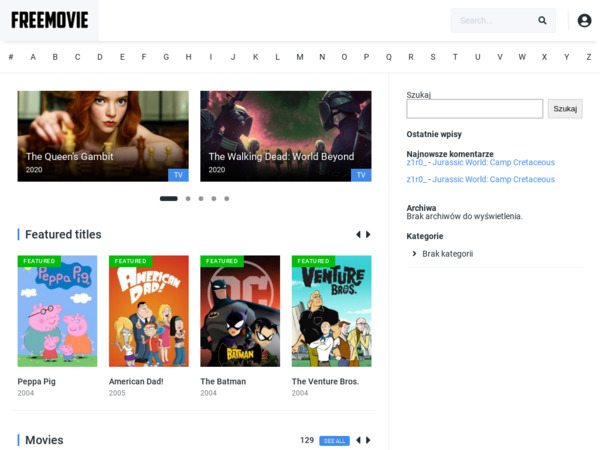This screenshot has width=600, height=450.
Task: Filter titles by letter Y
Action: (566, 57)
